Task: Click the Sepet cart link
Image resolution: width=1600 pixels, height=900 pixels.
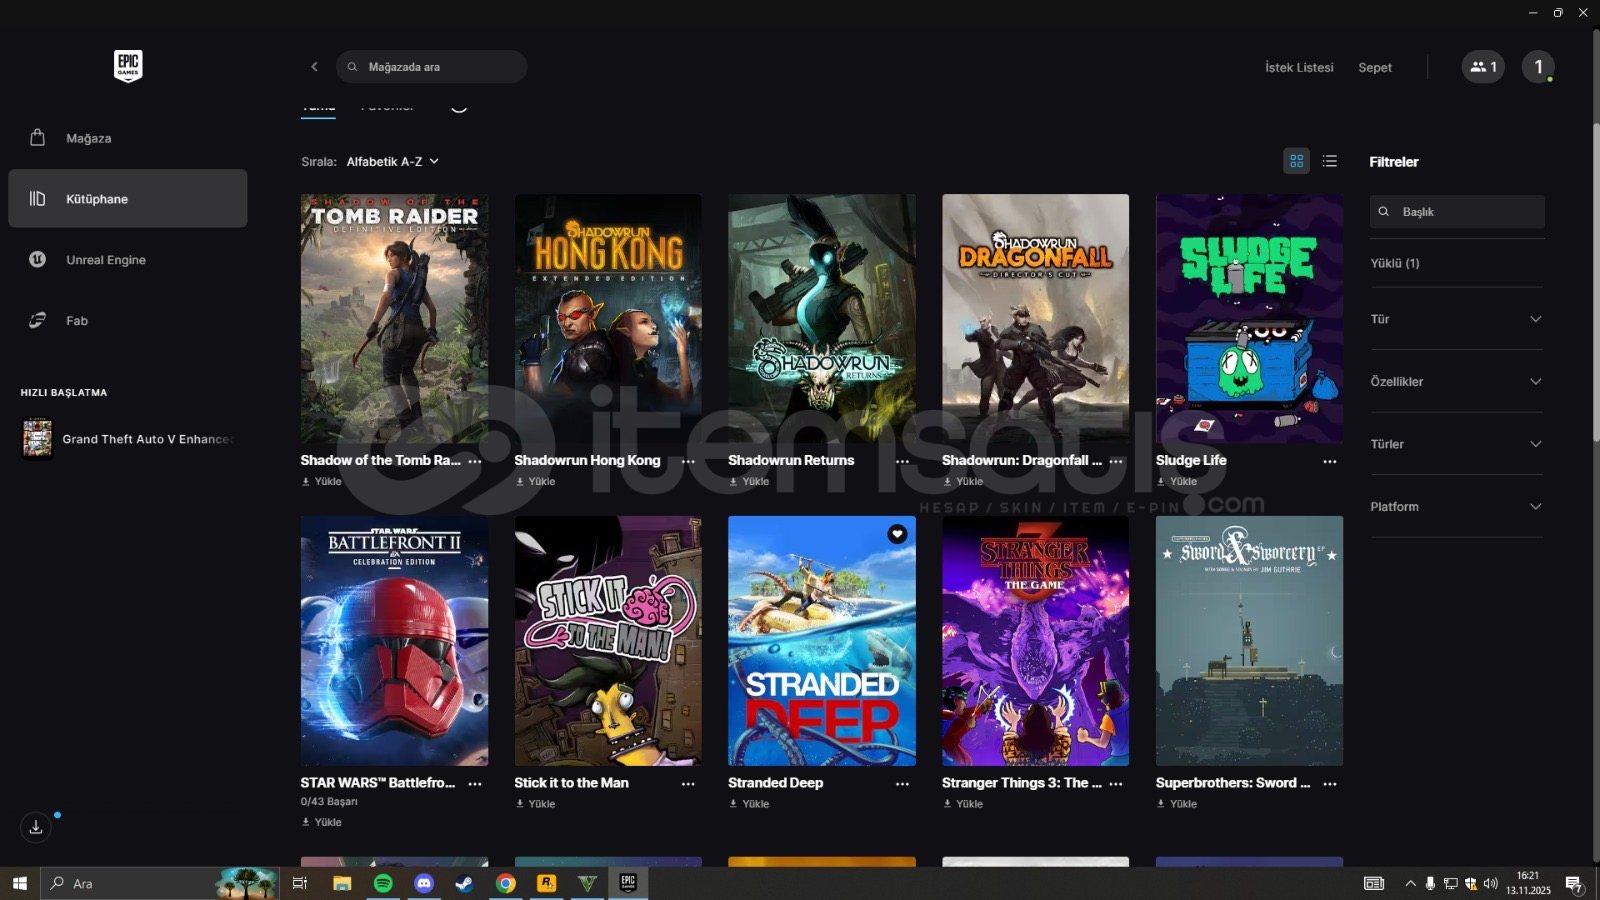Action: point(1374,67)
